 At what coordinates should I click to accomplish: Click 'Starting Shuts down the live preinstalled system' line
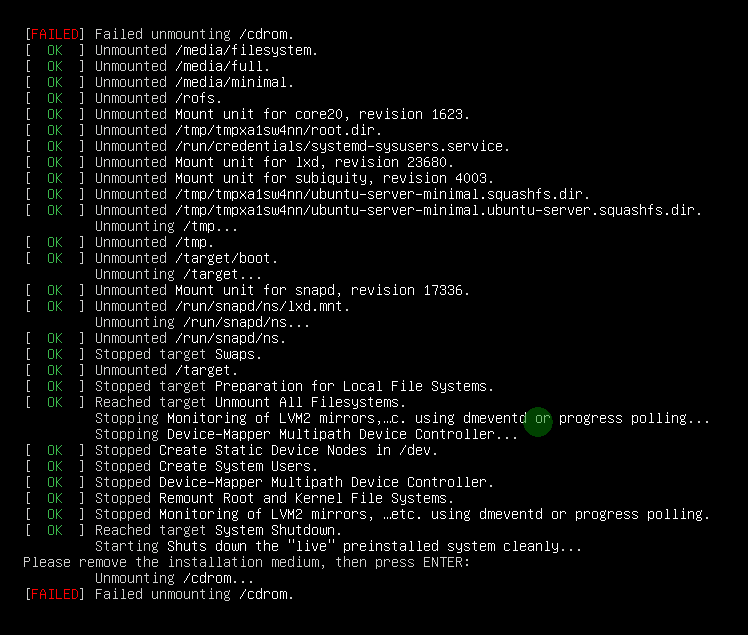[x=338, y=546]
